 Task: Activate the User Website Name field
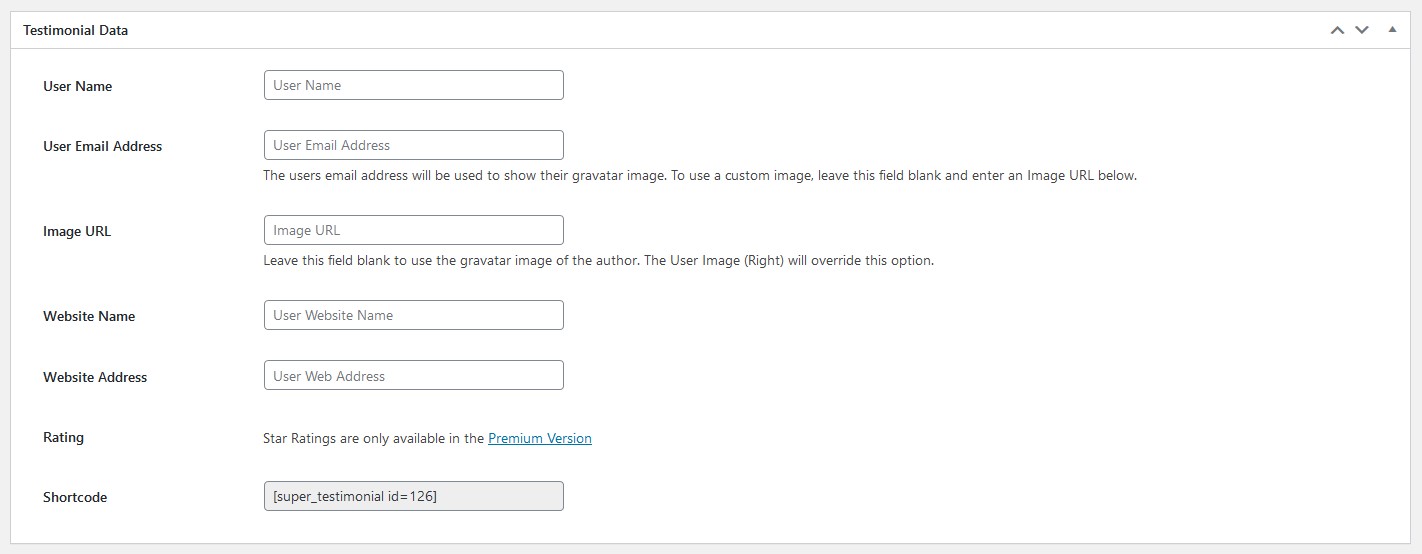point(414,315)
